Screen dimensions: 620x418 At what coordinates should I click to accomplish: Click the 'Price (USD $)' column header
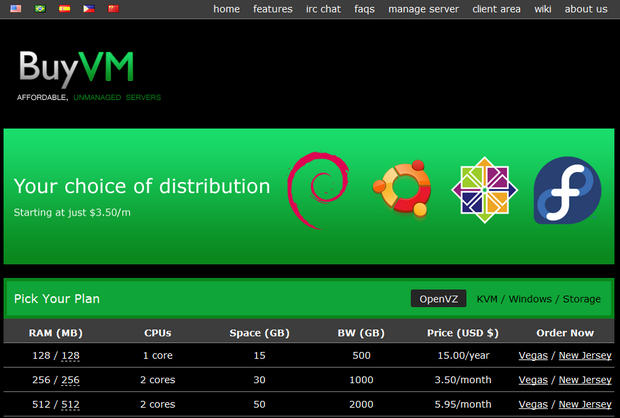tap(463, 333)
